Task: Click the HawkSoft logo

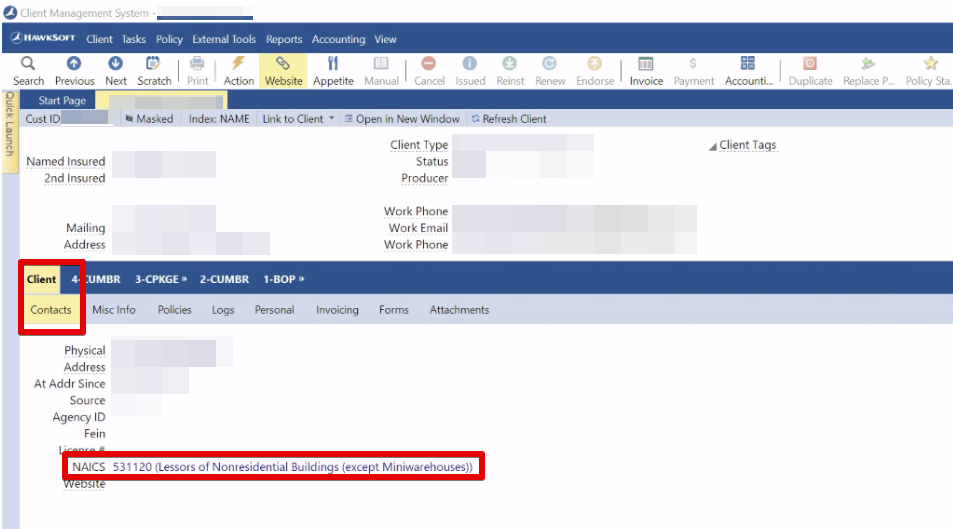Action: [43, 38]
